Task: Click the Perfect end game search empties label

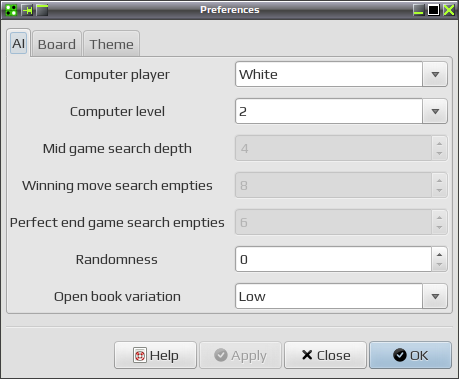Action: (117, 223)
